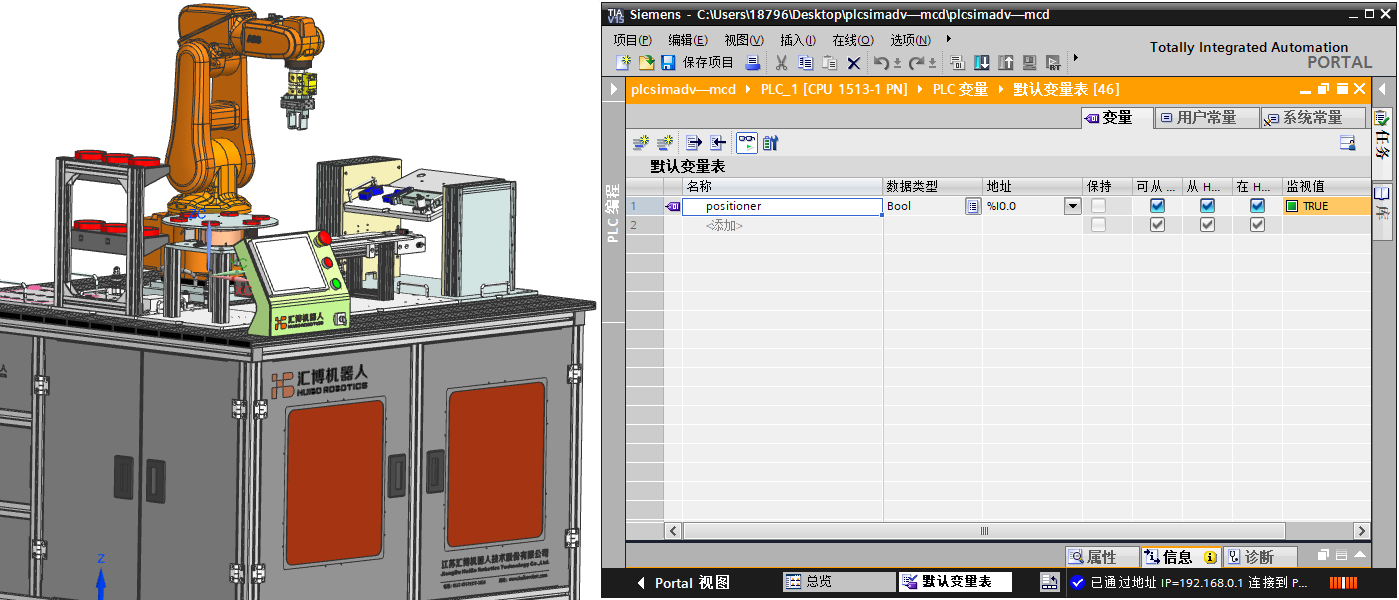Open the address dropdown for %I0.0
The height and width of the screenshot is (600, 1399).
[x=1072, y=206]
